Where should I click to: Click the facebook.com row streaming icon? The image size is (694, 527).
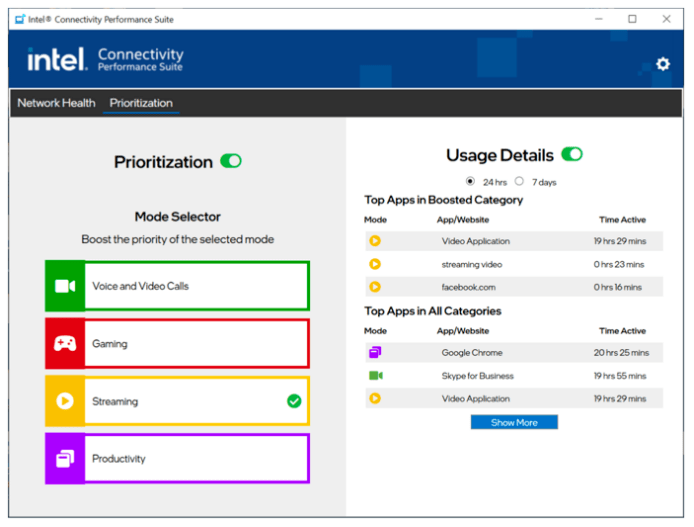click(375, 287)
